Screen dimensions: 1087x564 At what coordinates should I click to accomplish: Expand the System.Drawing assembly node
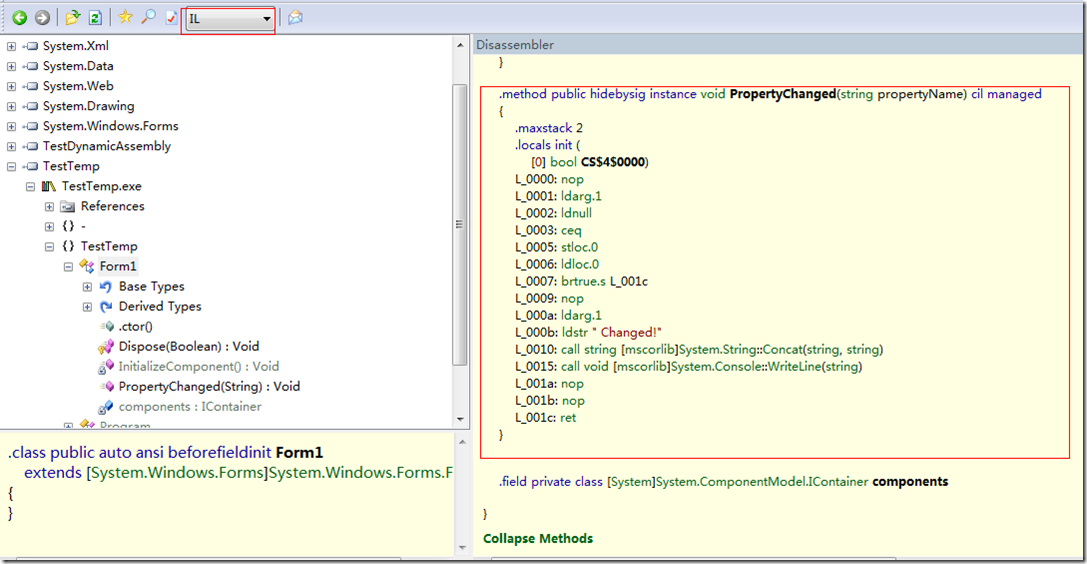pos(11,107)
